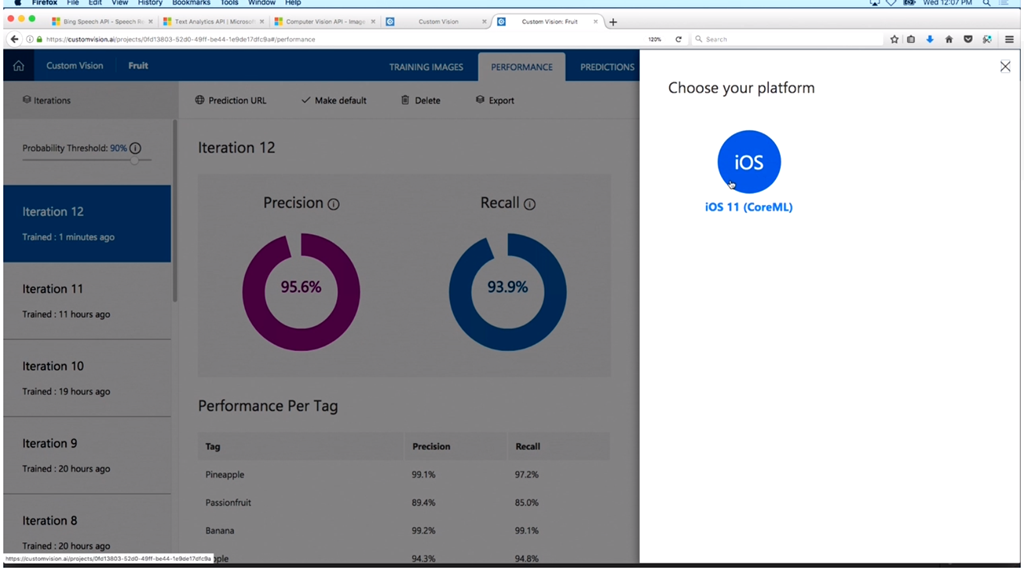The width and height of the screenshot is (1024, 571).
Task: Show Recall info icon
Action: [530, 204]
